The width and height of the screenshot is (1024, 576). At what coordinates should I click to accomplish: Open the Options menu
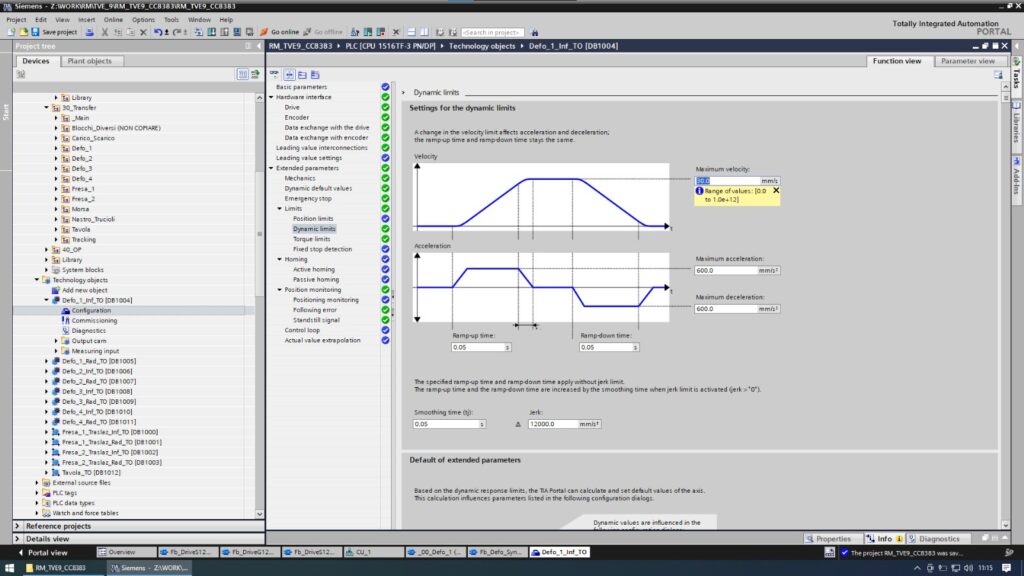coord(143,20)
